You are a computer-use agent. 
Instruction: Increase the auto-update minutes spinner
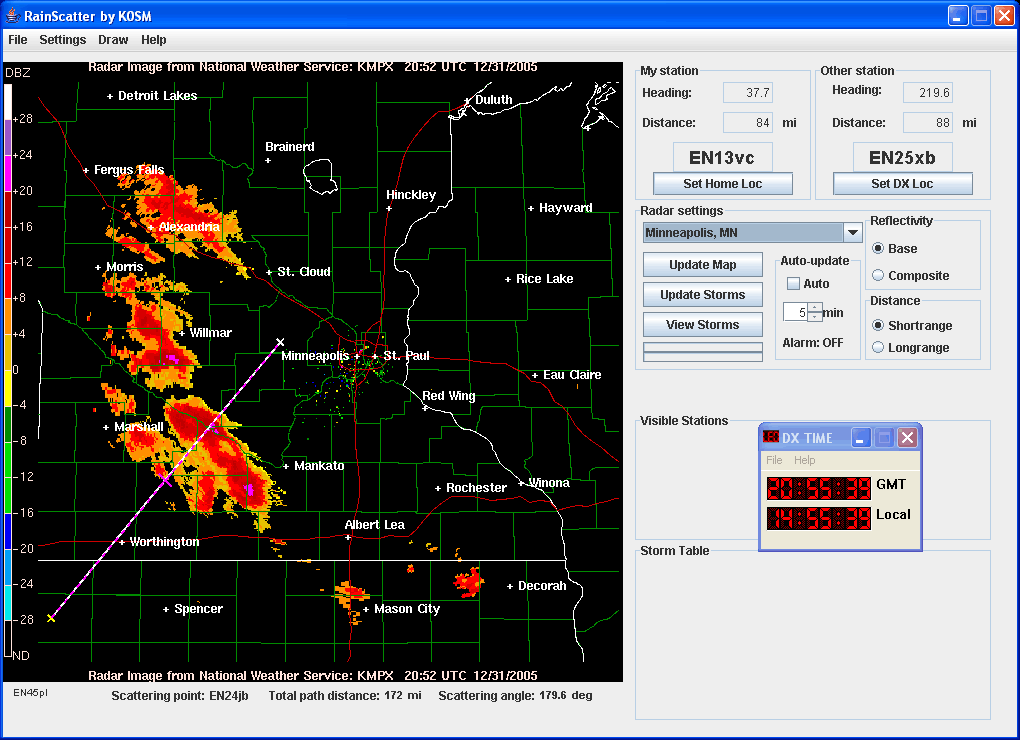pos(815,307)
